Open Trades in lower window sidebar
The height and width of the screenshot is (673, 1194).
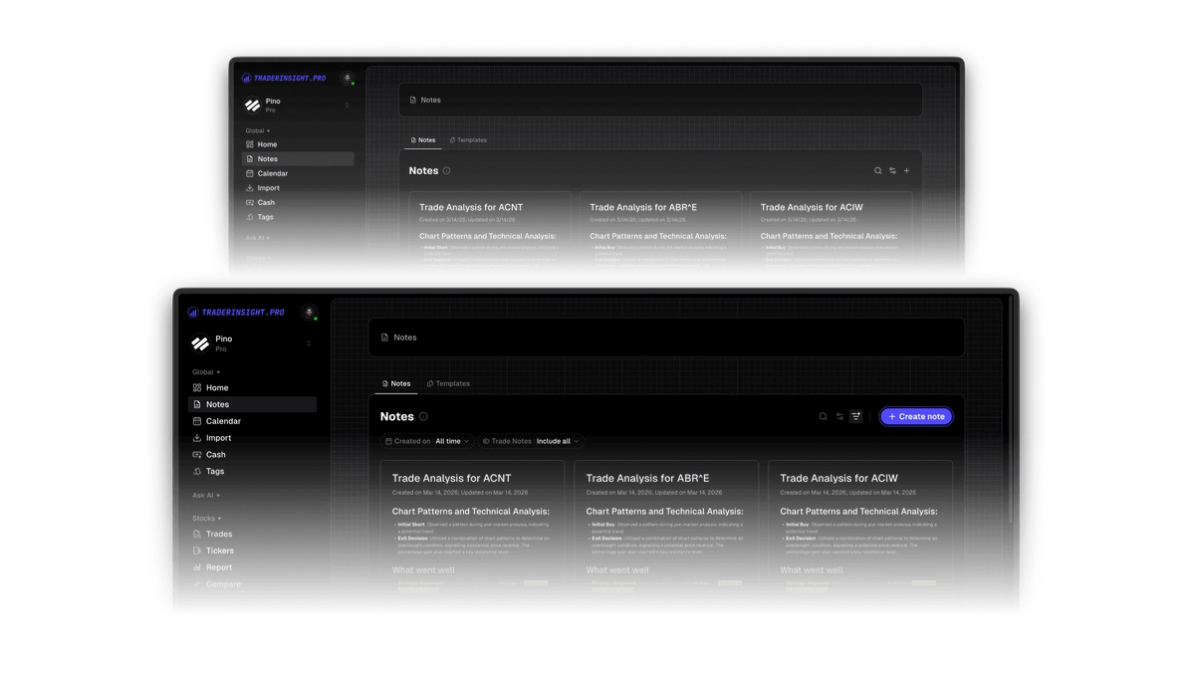(251, 534)
